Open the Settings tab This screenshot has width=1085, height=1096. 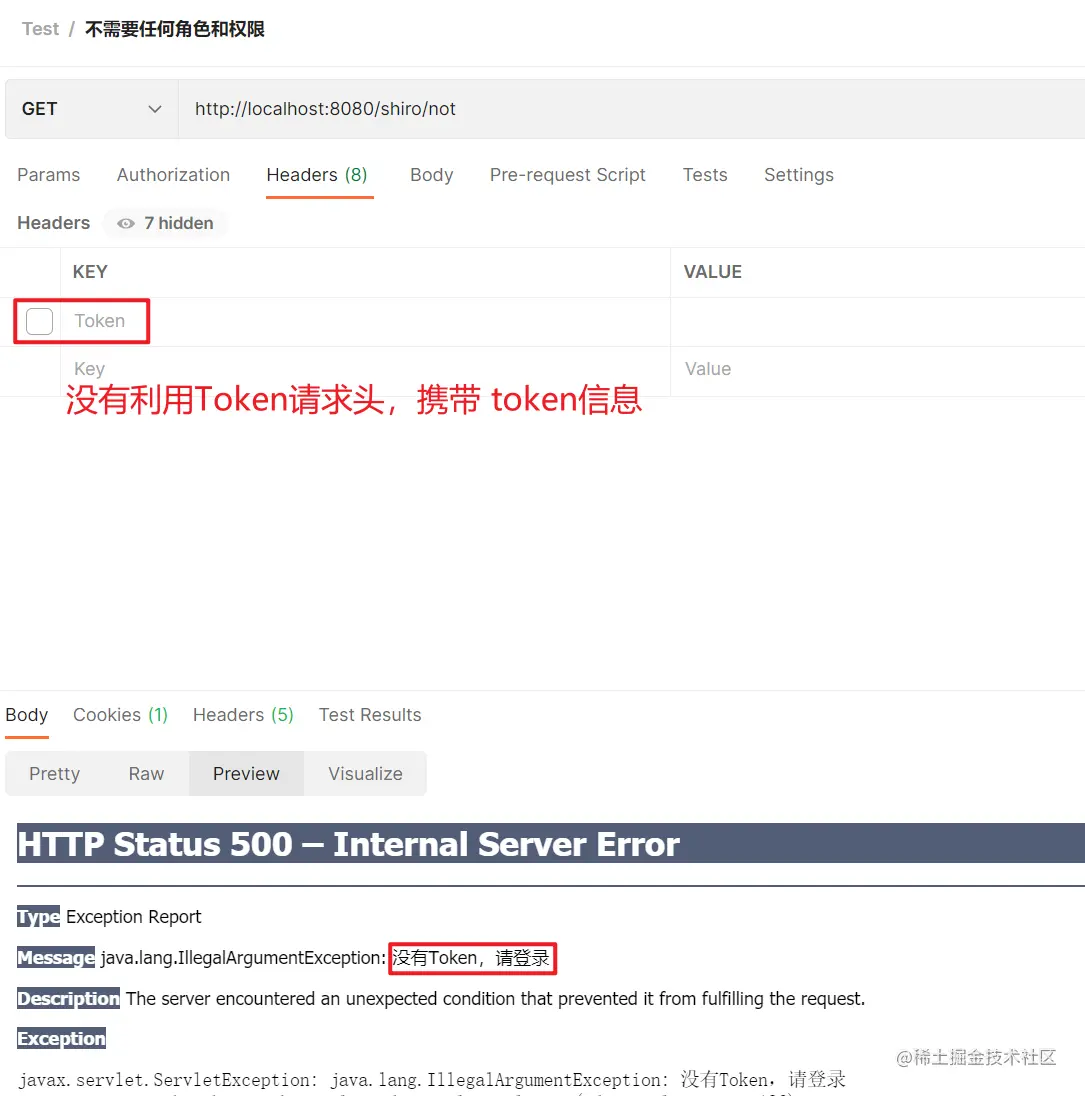[x=798, y=175]
